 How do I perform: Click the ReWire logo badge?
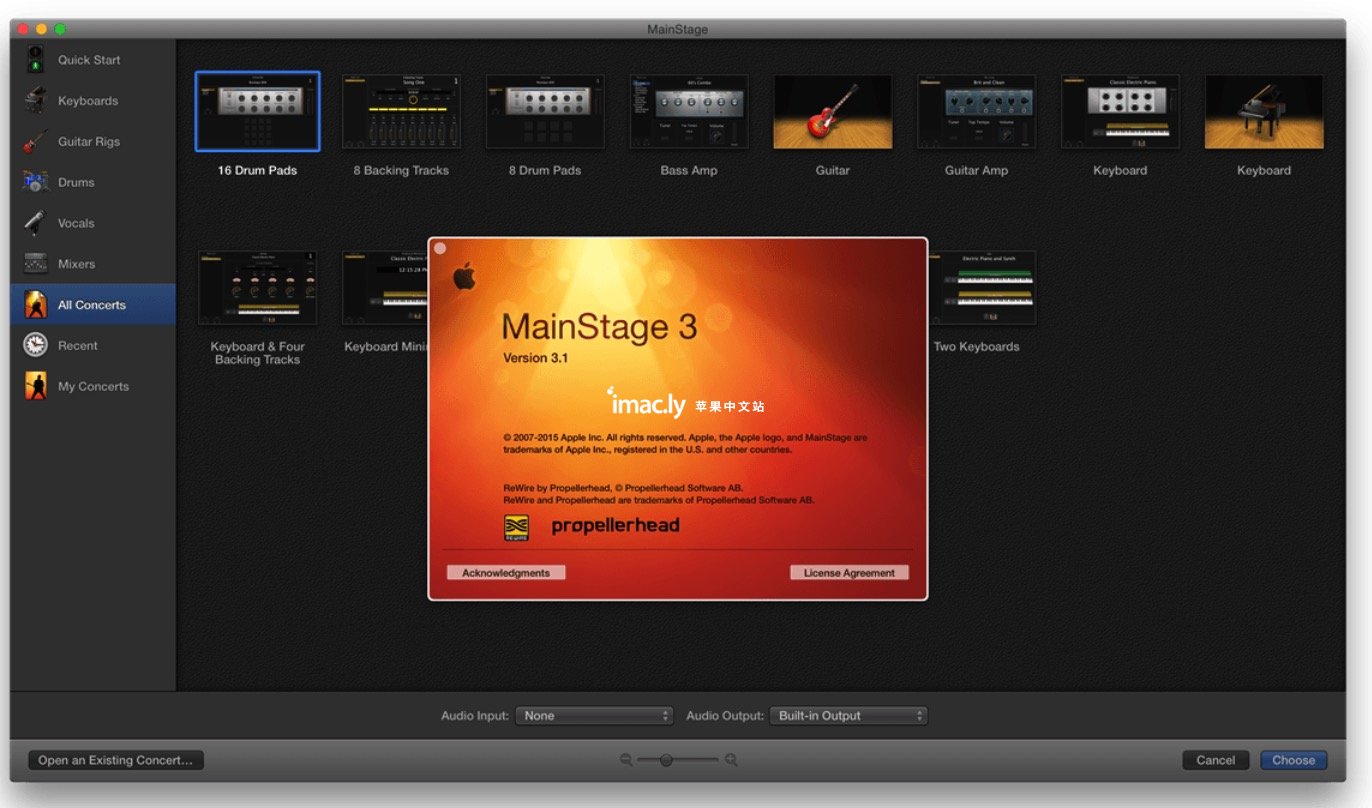click(517, 528)
